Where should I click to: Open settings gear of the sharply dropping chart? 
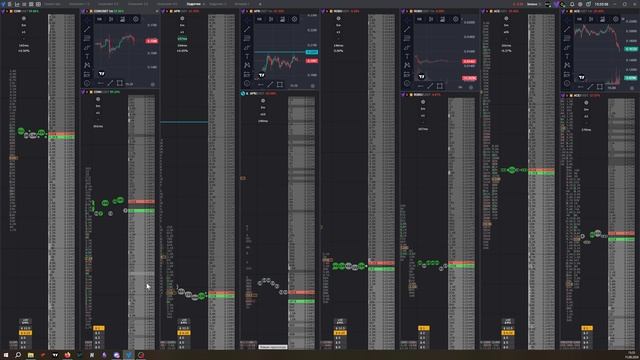tap(616, 19)
